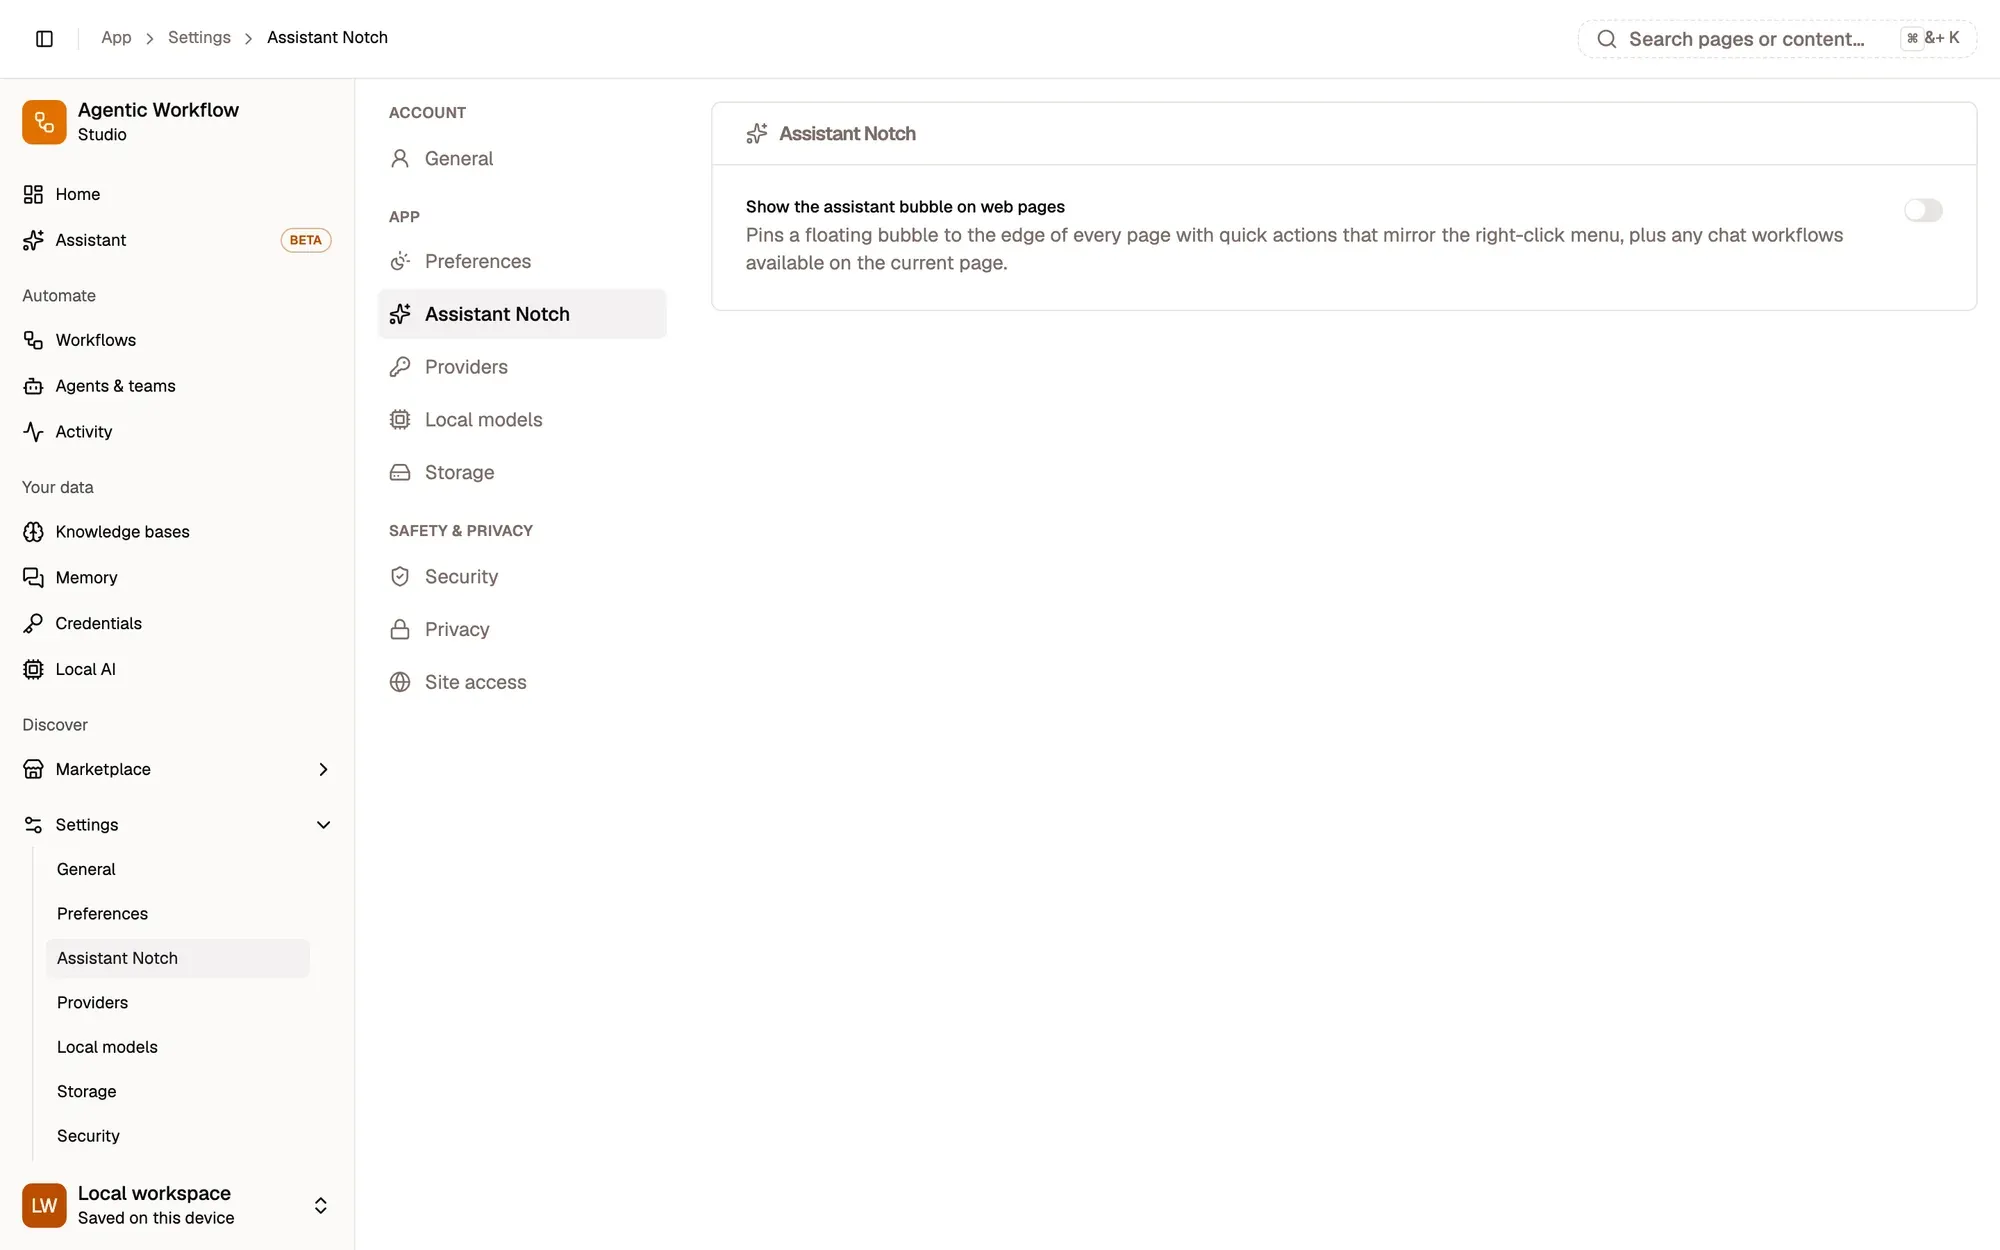Click the Privacy lock icon

[x=400, y=630]
